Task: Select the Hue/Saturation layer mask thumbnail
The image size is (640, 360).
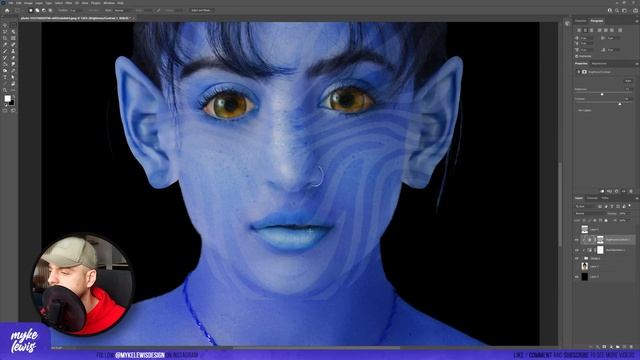Action: pyautogui.click(x=600, y=250)
